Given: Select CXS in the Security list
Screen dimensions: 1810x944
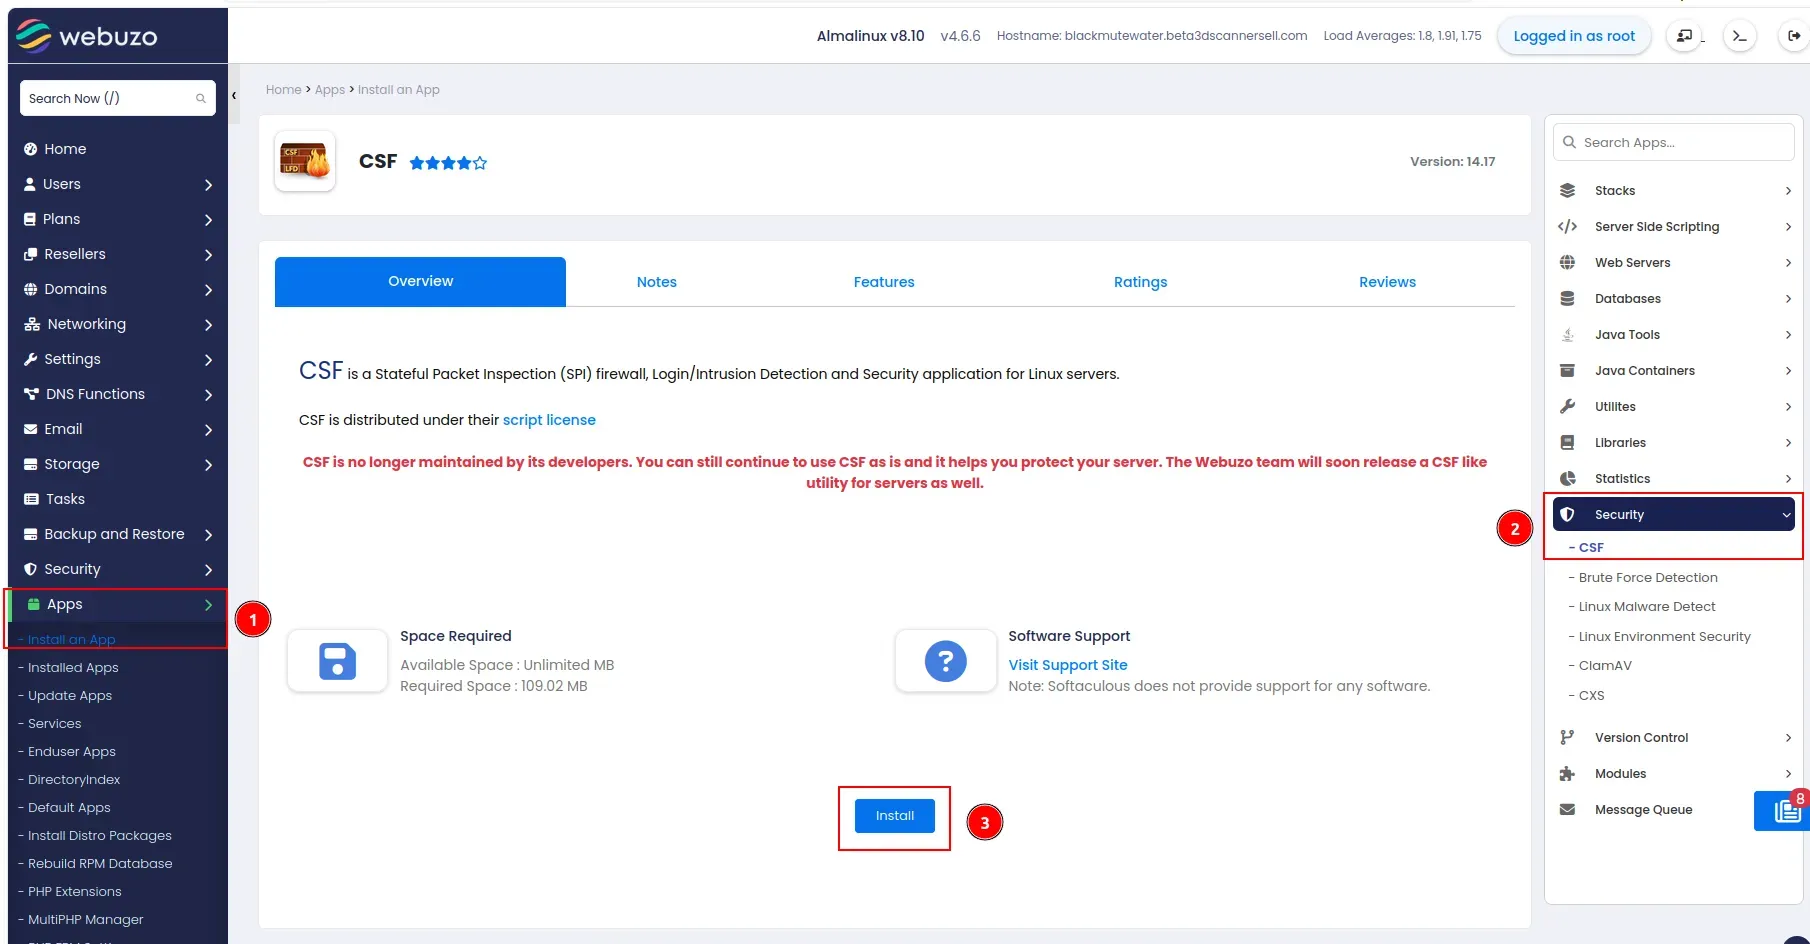Looking at the screenshot, I should [x=1591, y=696].
